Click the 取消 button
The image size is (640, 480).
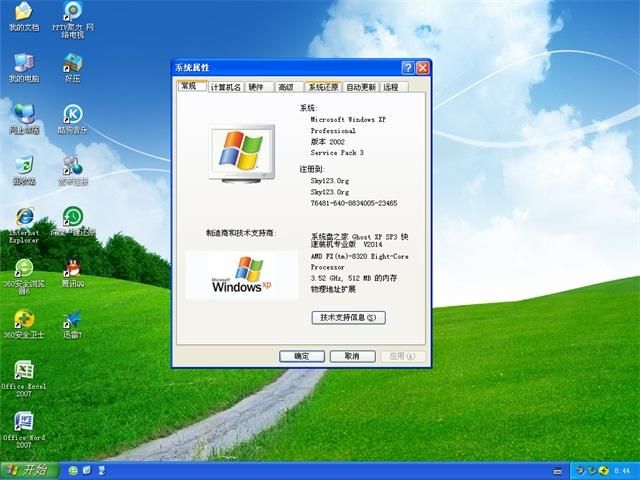352,356
